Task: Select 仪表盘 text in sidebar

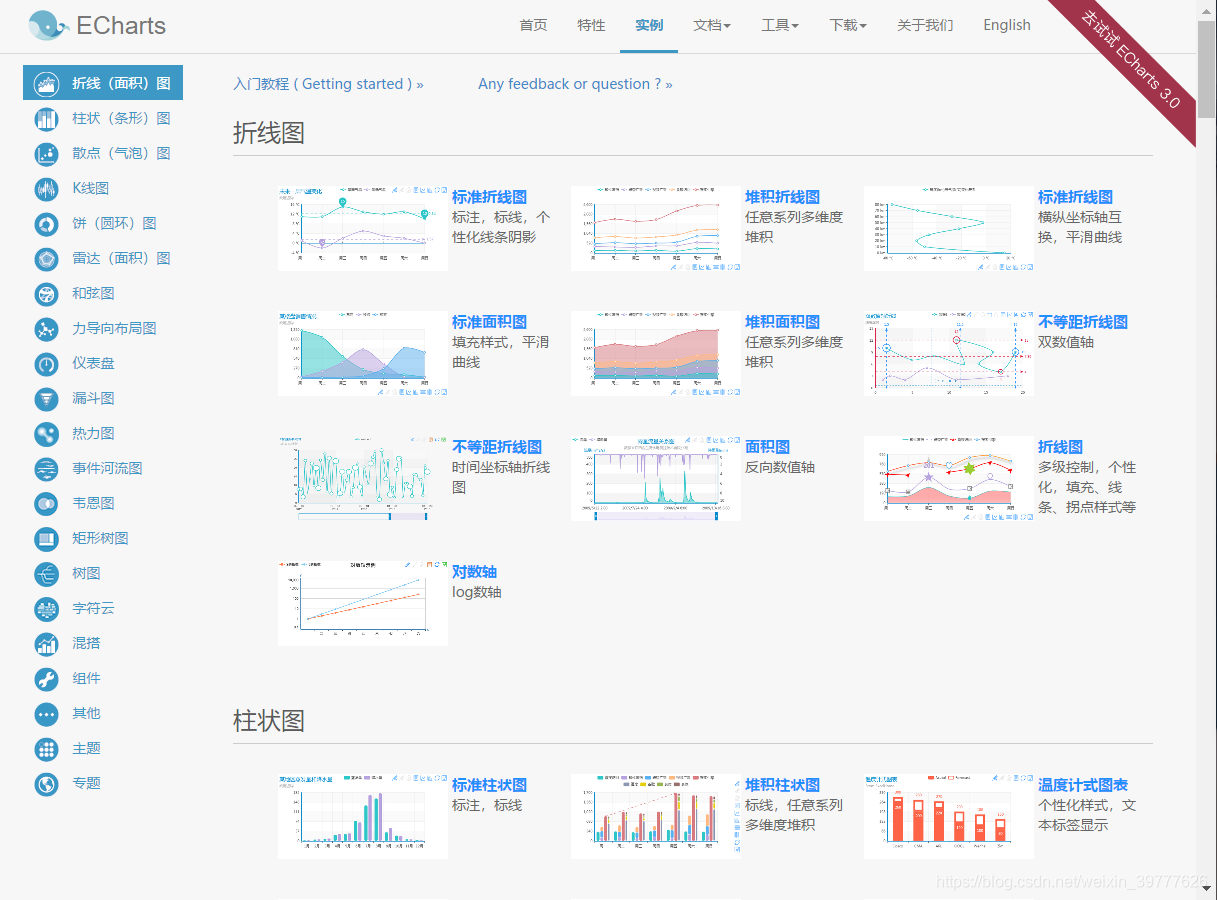Action: pos(93,364)
